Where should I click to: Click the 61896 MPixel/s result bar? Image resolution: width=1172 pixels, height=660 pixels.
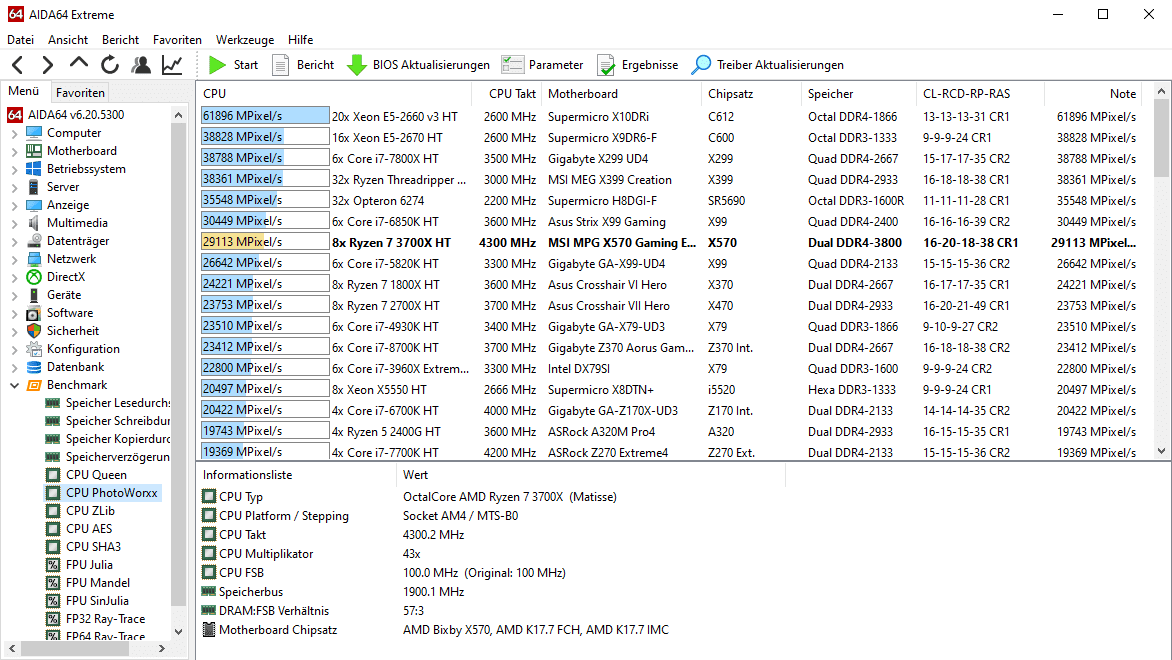click(265, 116)
